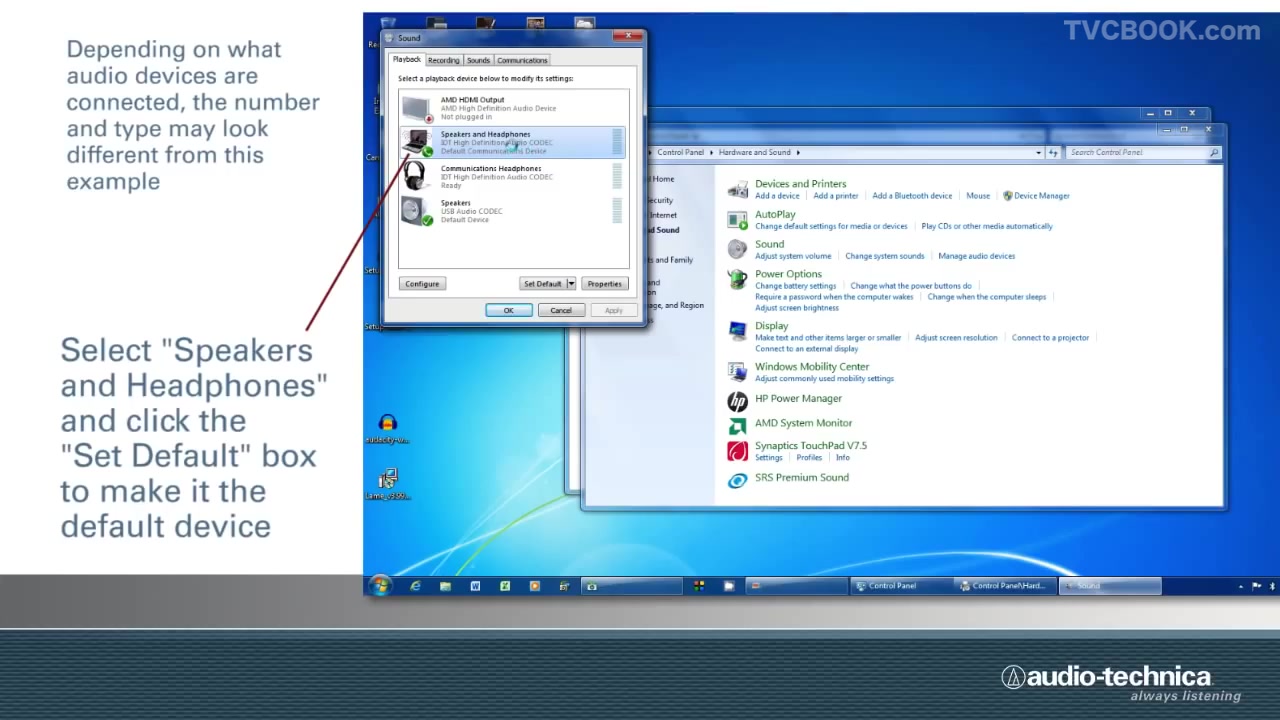Confirm the Sound dialog with OK

[508, 310]
